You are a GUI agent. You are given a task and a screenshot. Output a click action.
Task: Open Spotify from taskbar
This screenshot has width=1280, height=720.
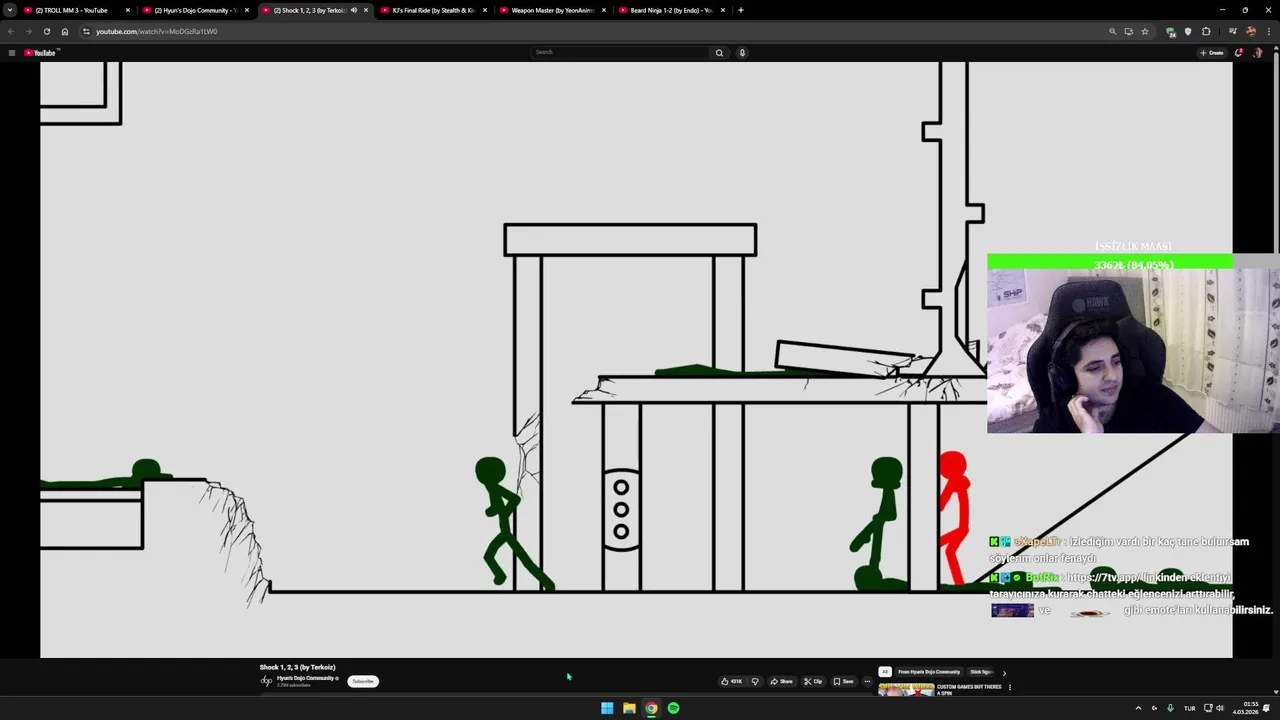pos(673,708)
